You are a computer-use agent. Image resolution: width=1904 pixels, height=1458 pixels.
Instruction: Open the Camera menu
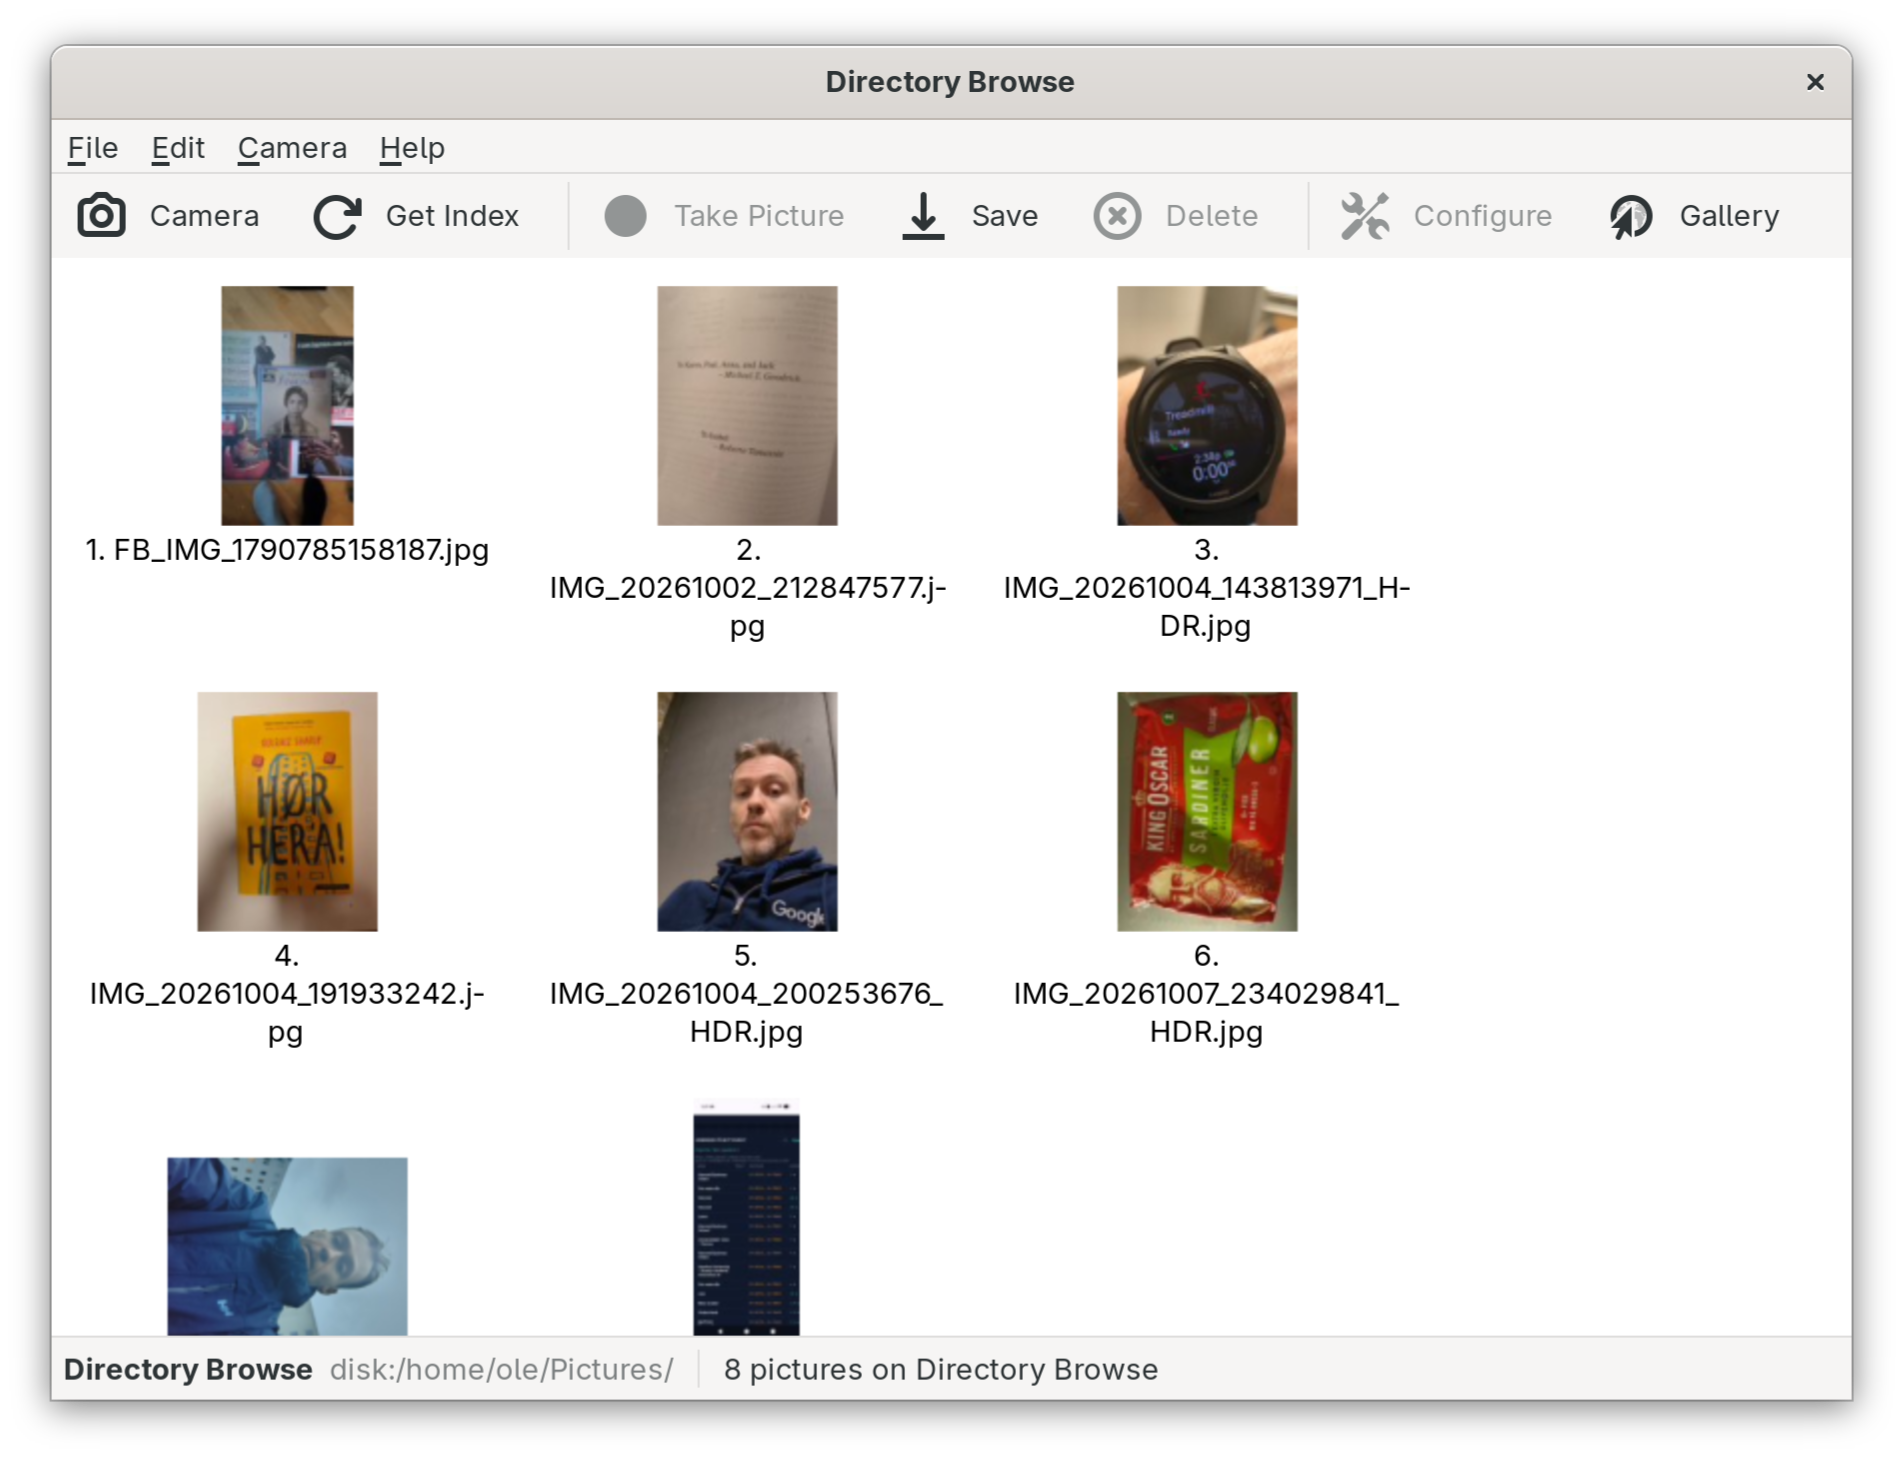(292, 148)
